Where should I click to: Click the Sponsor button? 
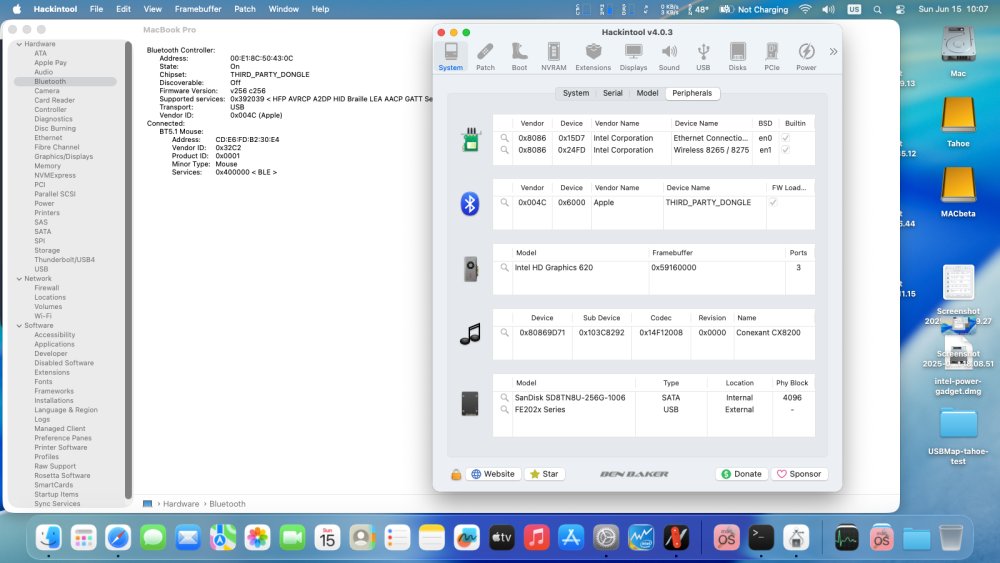click(799, 474)
